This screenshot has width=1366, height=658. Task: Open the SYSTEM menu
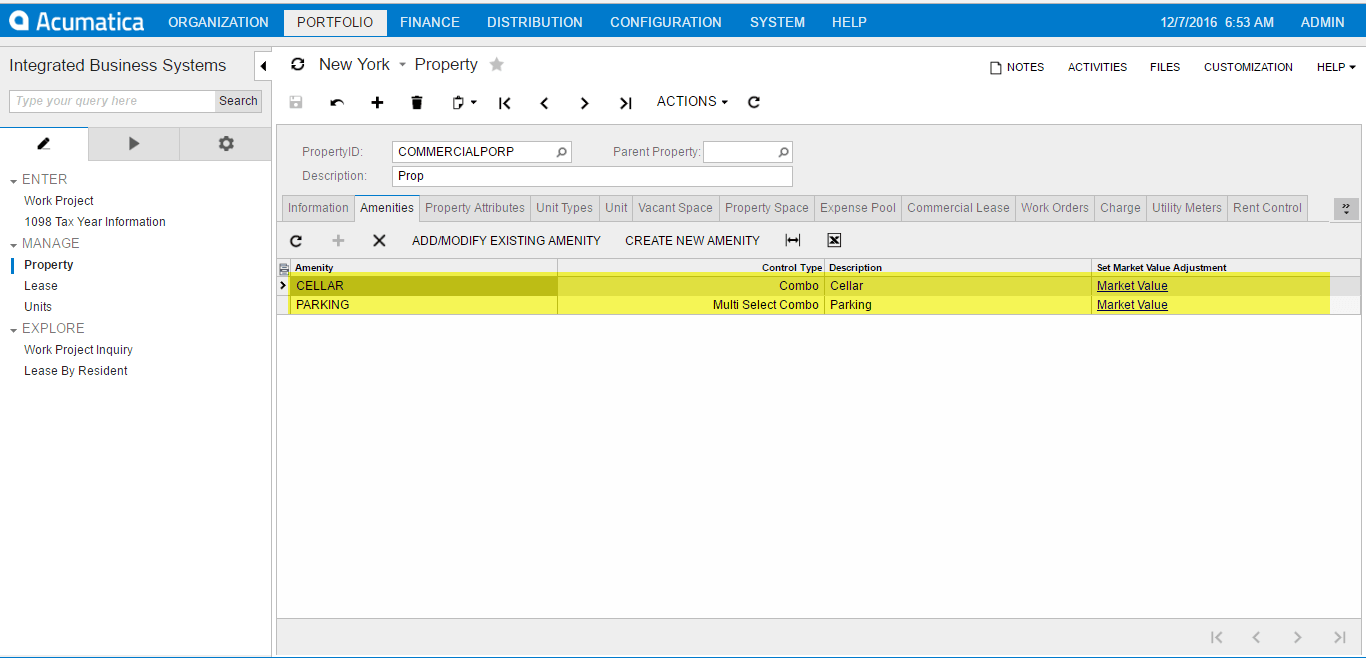(x=777, y=22)
